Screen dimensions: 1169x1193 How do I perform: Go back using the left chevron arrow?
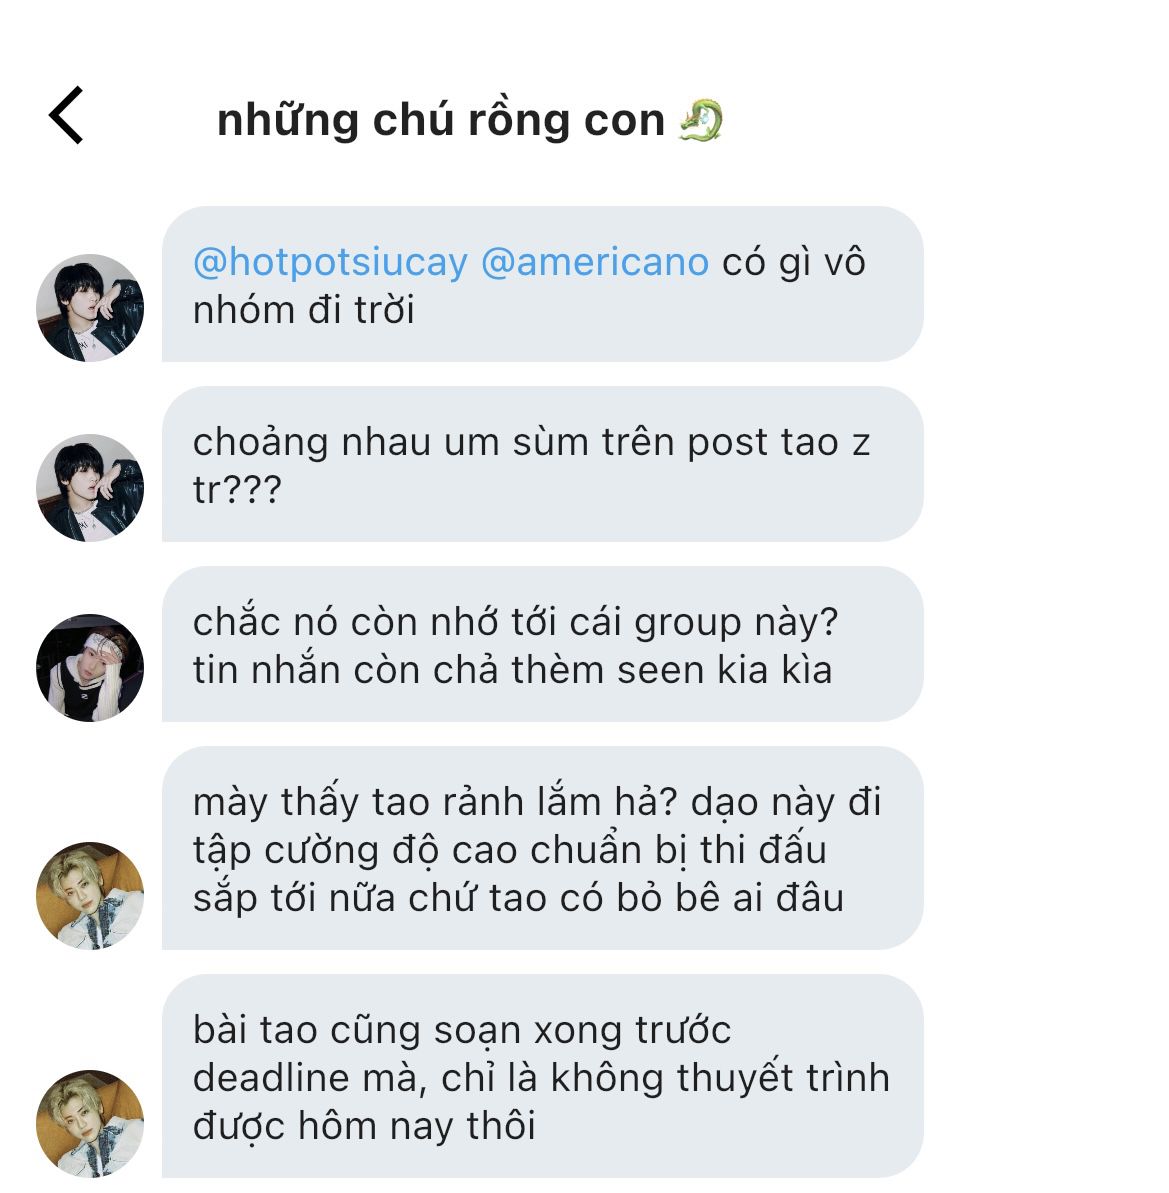66,115
